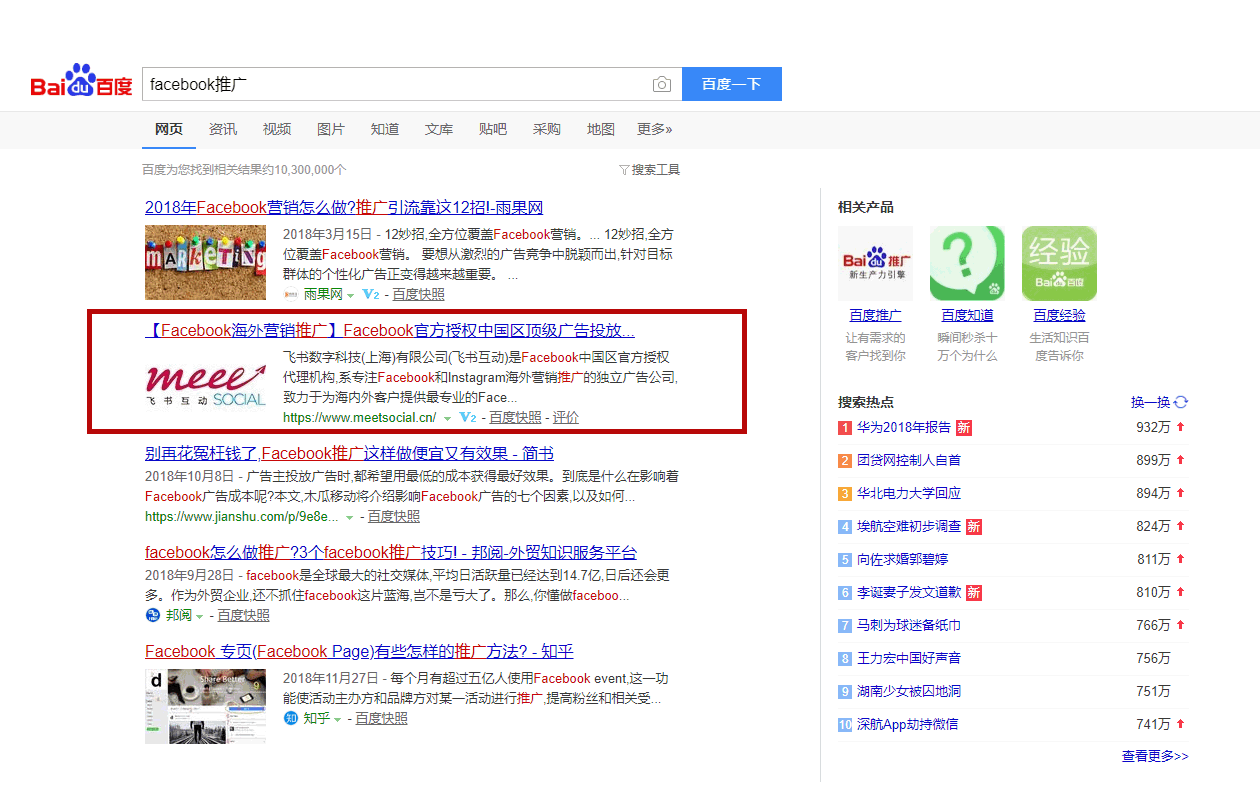This screenshot has height=800, width=1260.
Task: Click the rank 1 badge for 华为2018年报告
Action: click(845, 428)
